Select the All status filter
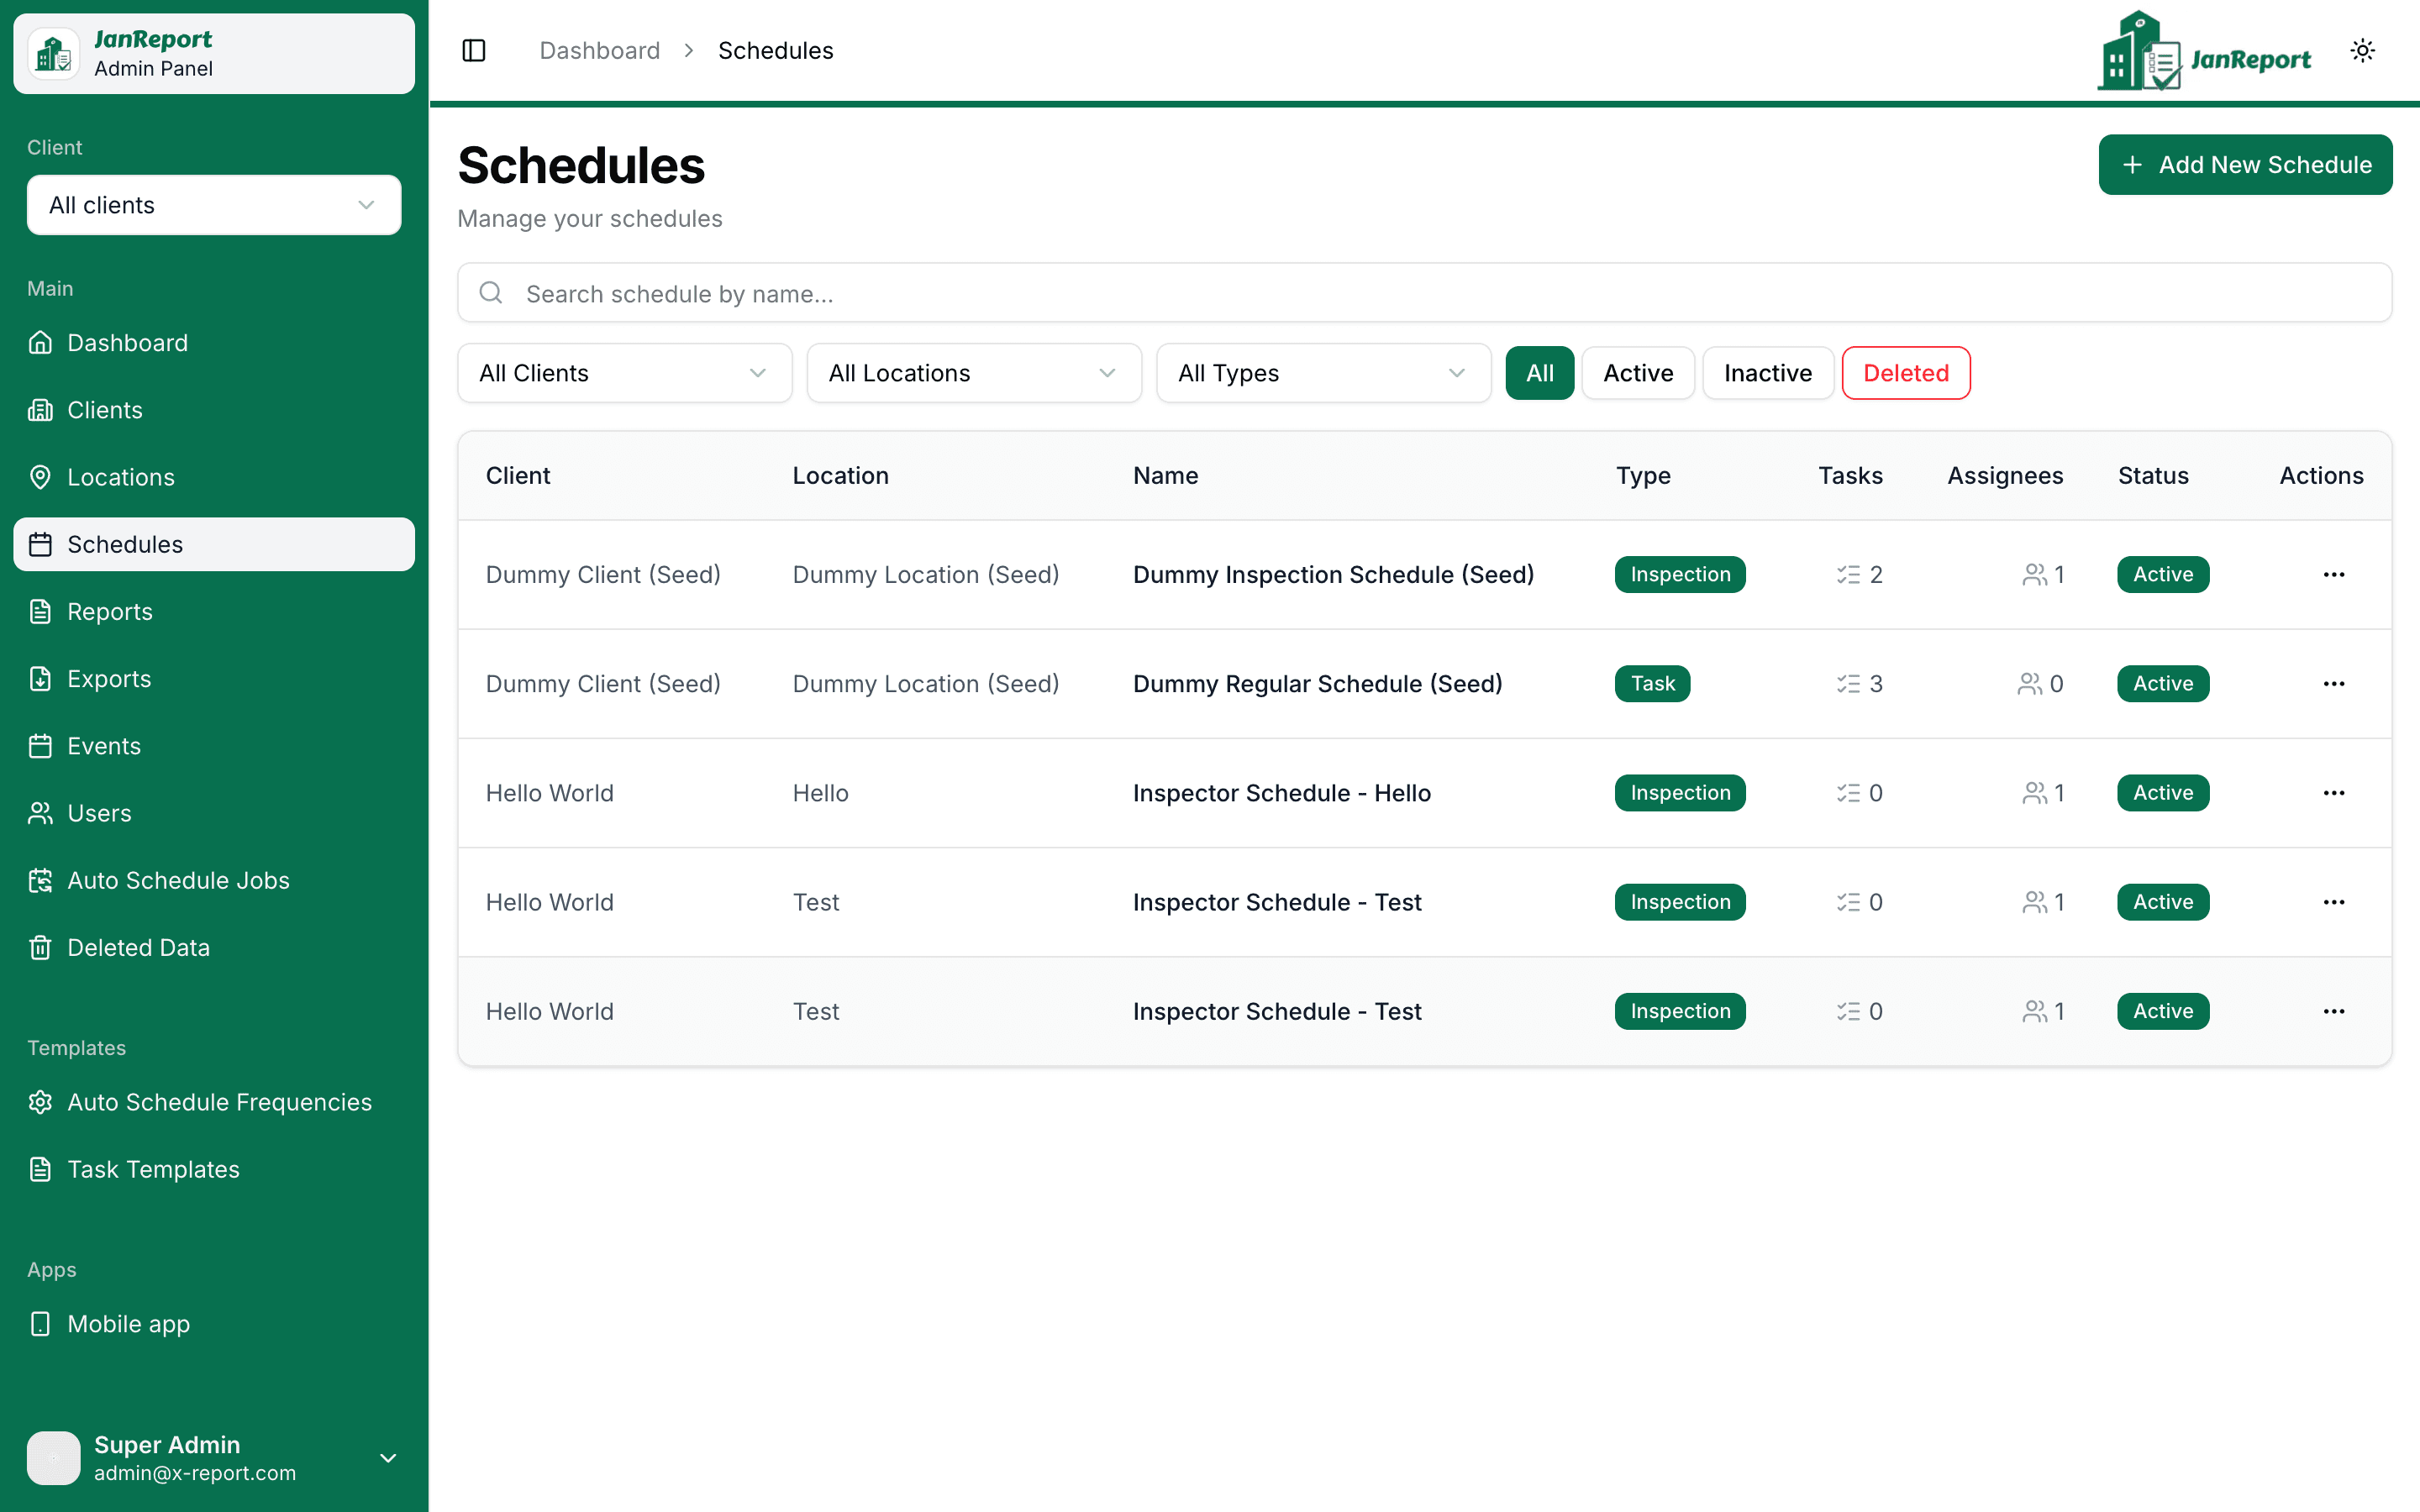This screenshot has height=1512, width=2420. click(1539, 373)
